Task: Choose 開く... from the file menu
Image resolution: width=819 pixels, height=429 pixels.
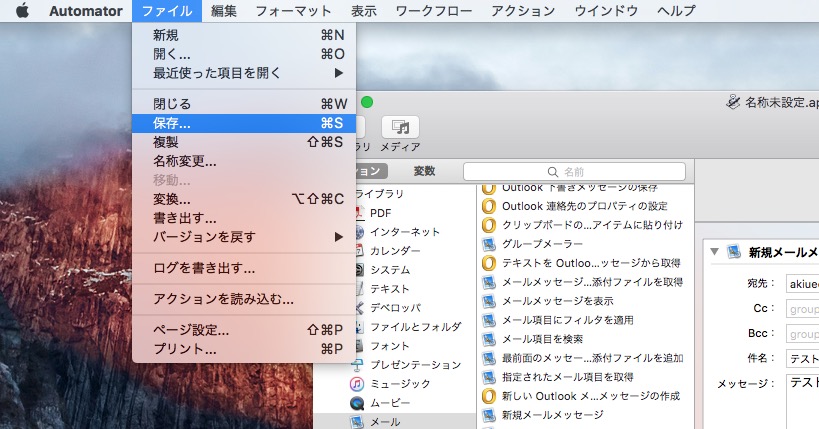Action: click(244, 54)
